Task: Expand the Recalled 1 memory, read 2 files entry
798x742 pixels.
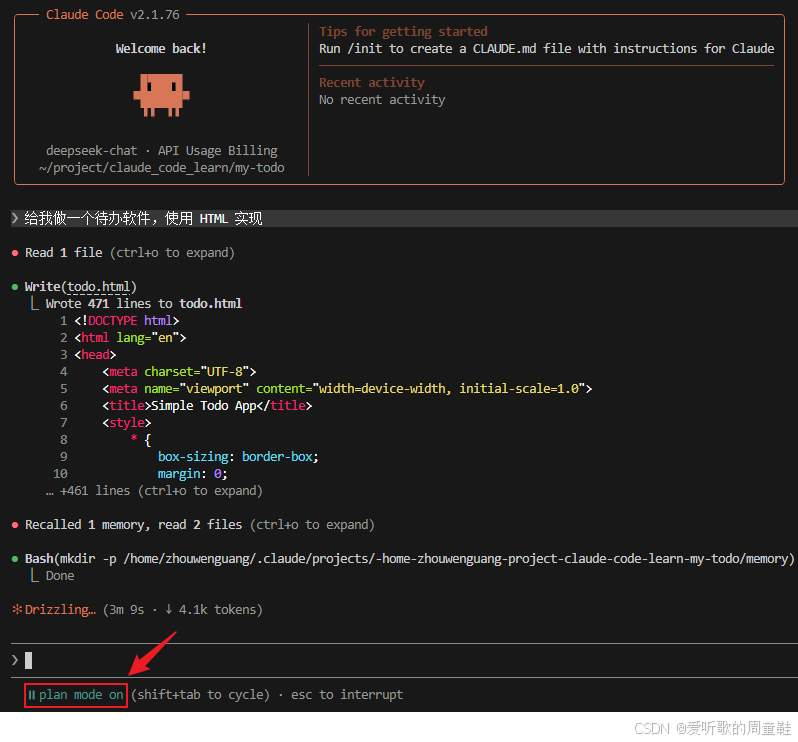Action: 200,525
